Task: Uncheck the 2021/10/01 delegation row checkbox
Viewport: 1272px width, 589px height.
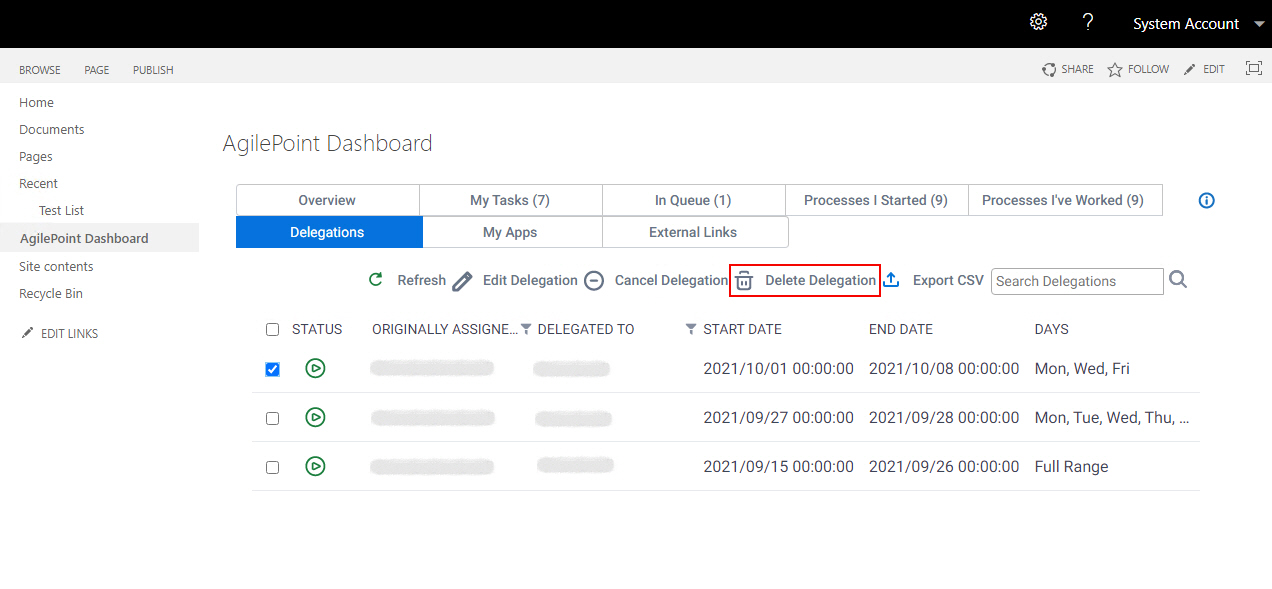Action: (272, 369)
